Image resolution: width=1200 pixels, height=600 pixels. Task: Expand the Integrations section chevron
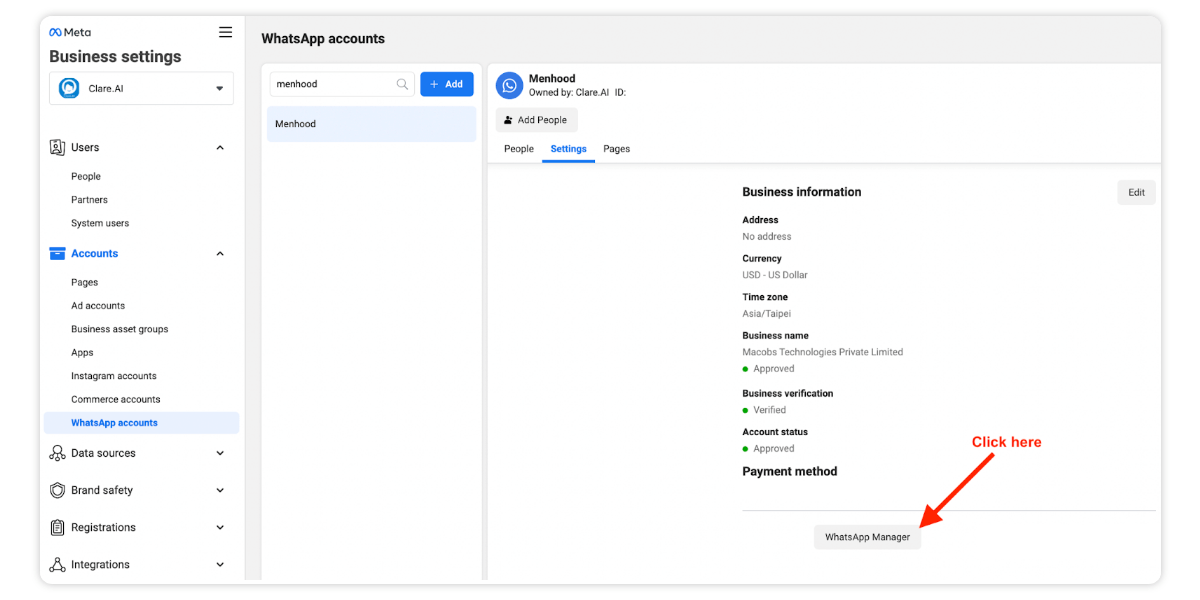tap(220, 564)
